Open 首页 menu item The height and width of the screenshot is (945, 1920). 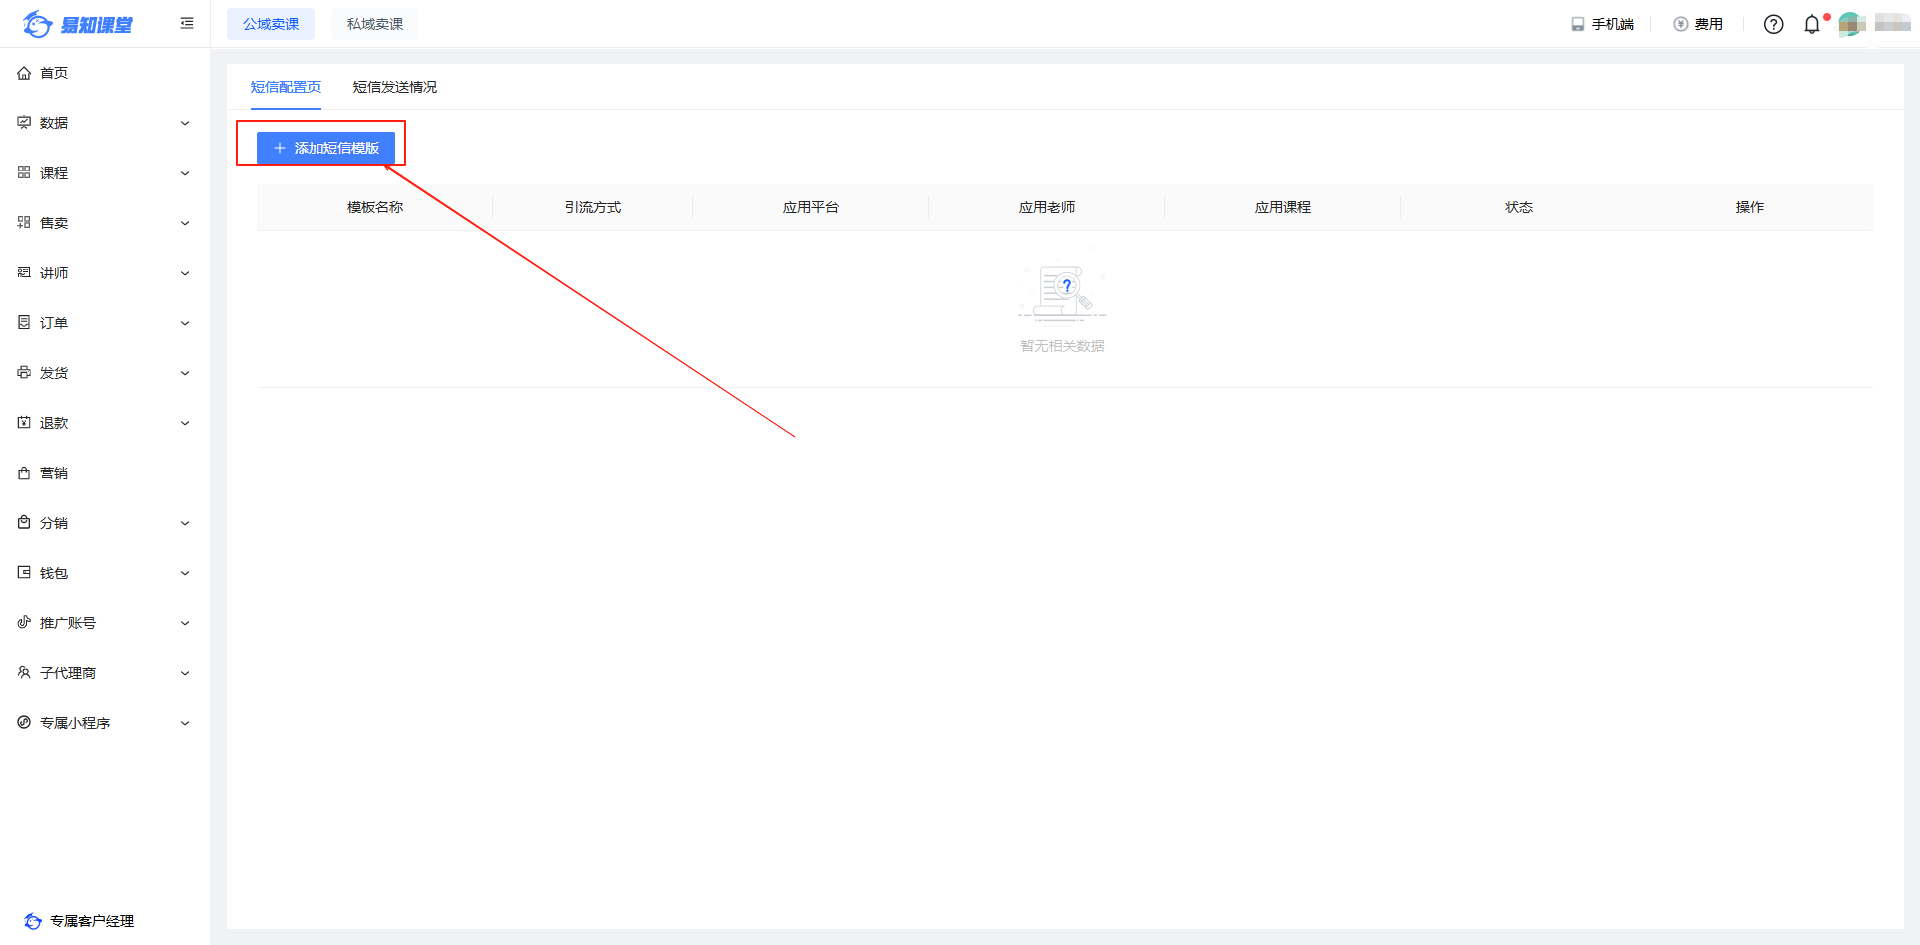(105, 73)
